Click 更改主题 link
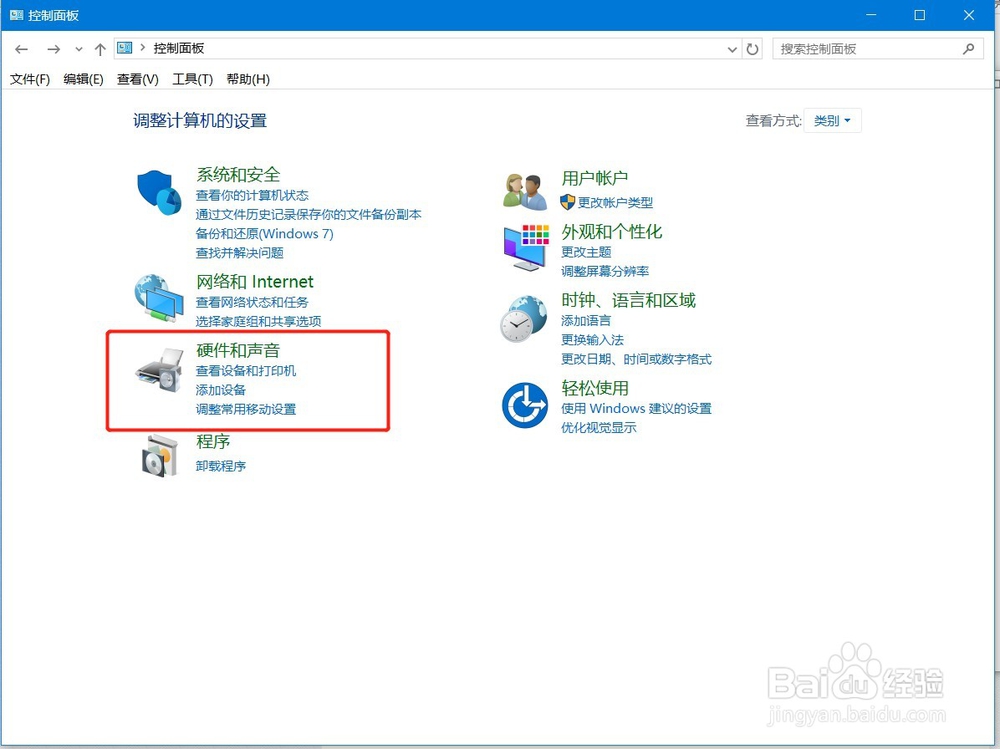1000x749 pixels. tap(586, 252)
